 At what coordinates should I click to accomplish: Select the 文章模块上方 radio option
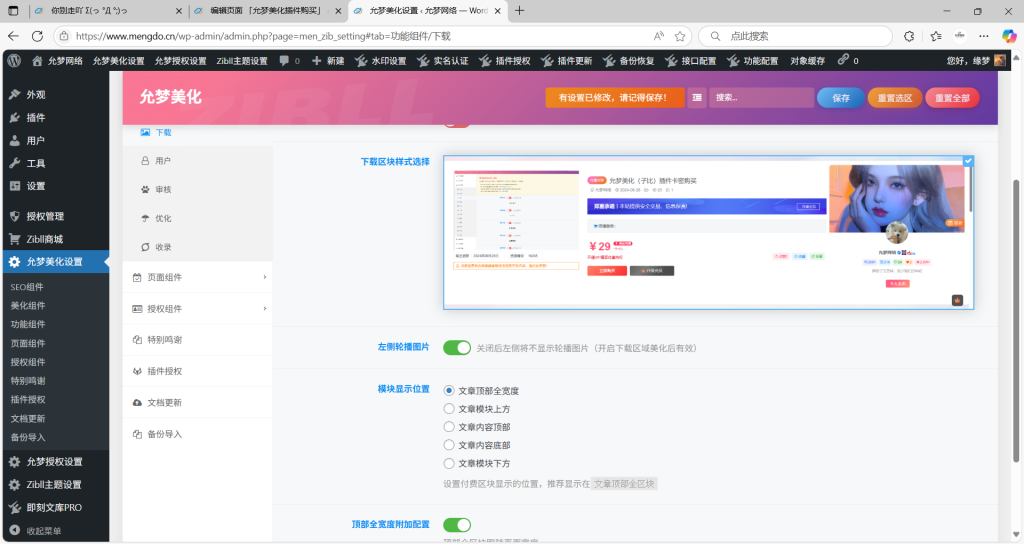point(449,409)
